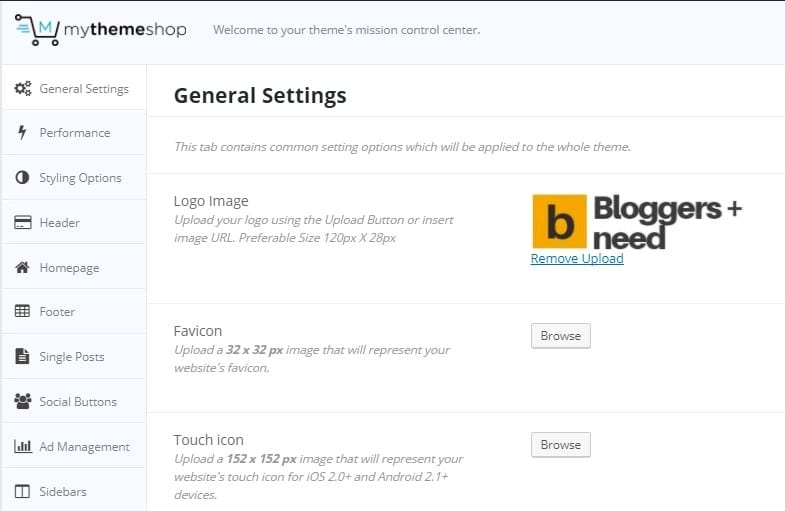This screenshot has height=511, width=785.
Task: Click the Styling Options contrast icon
Action: click(x=22, y=177)
